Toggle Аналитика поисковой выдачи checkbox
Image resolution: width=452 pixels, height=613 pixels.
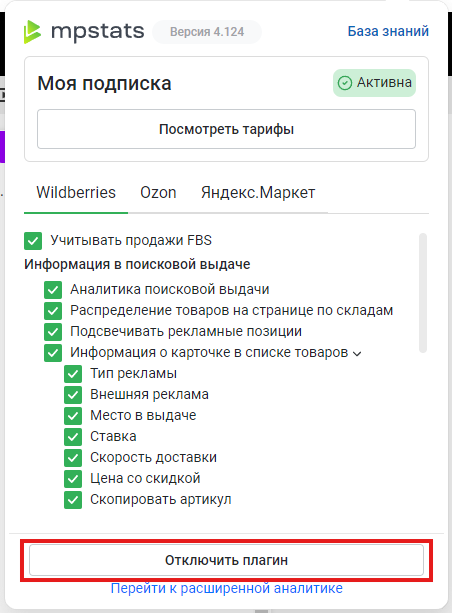(x=53, y=290)
